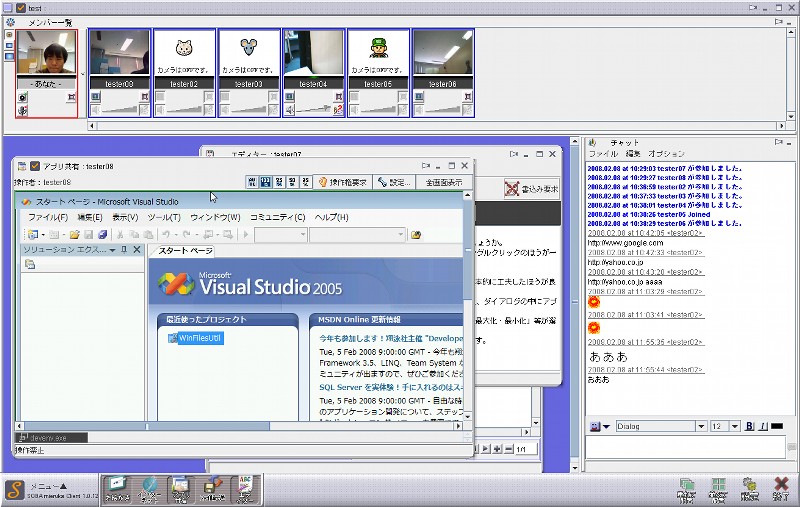The width and height of the screenshot is (800, 507).
Task: Click the 設定... button in app sharing
Action: coord(394,182)
